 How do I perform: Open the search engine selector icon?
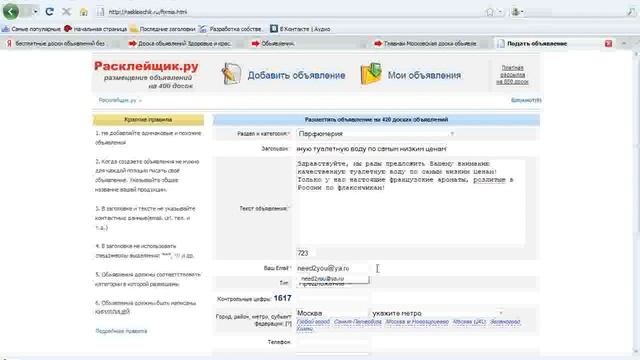(517, 12)
